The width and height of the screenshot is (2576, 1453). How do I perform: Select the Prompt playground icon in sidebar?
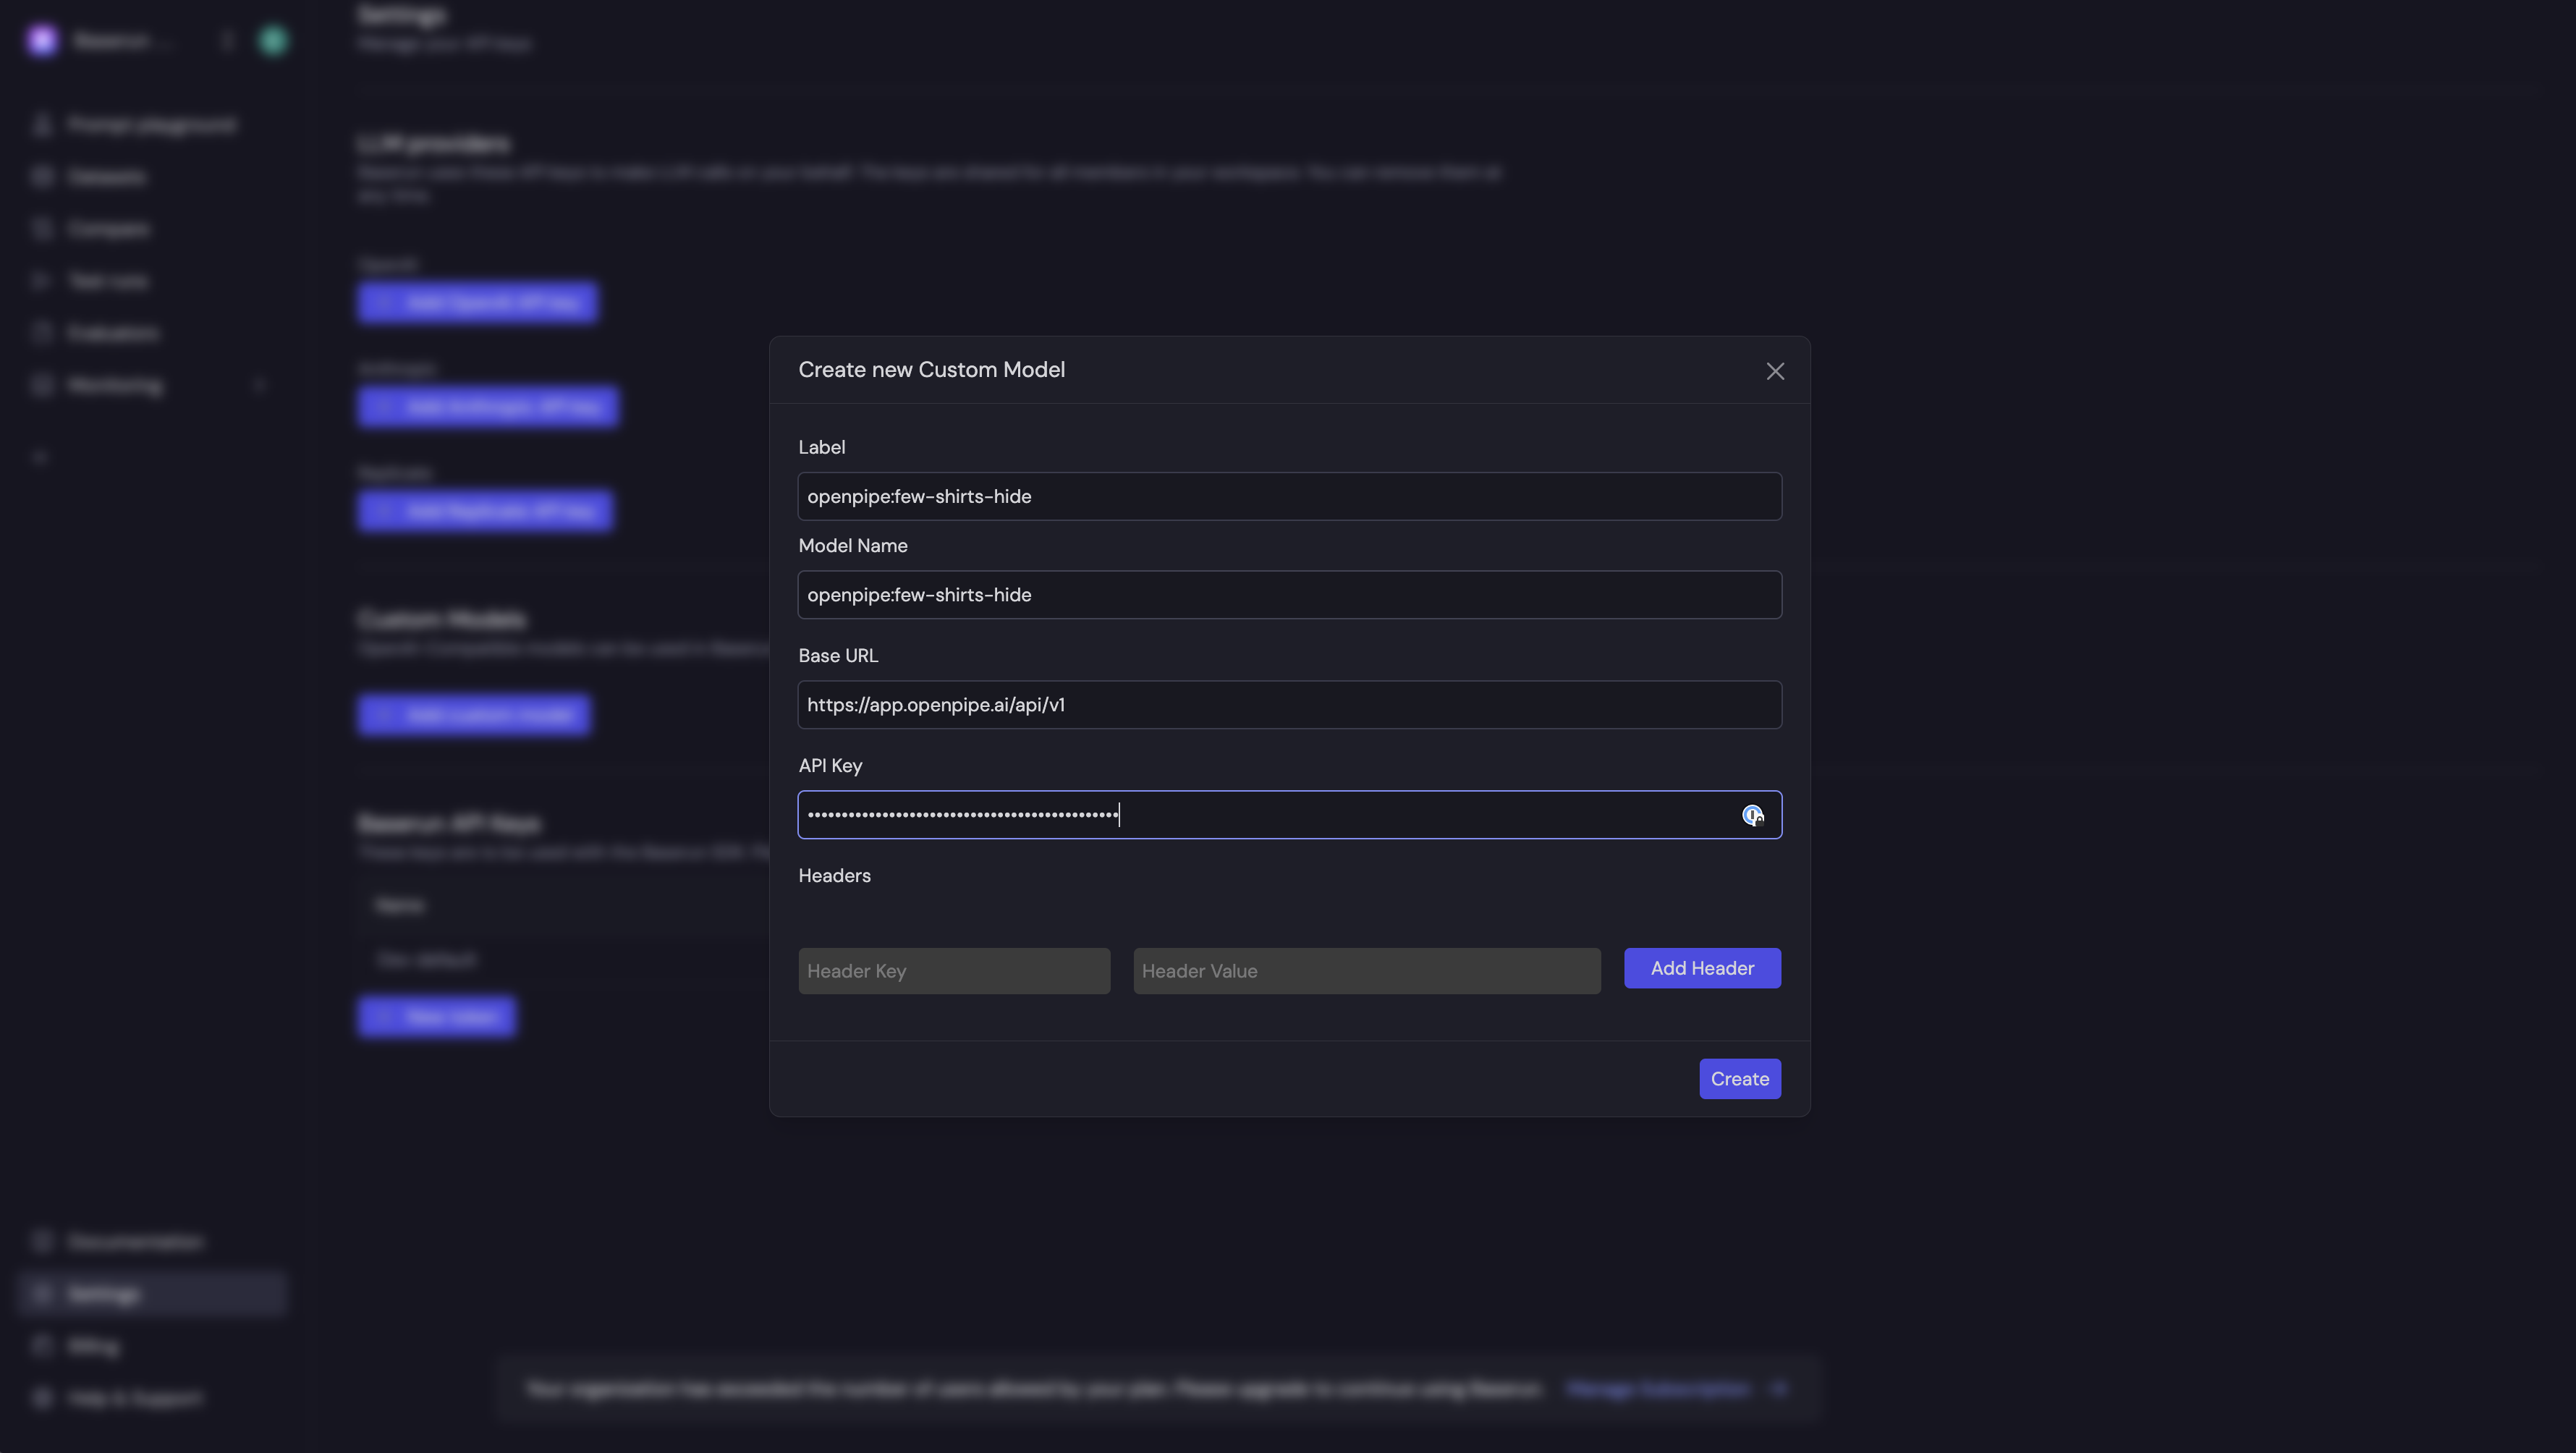coord(41,124)
